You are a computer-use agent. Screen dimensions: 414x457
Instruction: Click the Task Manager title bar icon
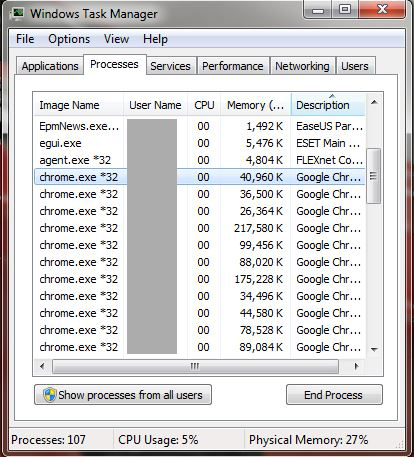tap(17, 14)
